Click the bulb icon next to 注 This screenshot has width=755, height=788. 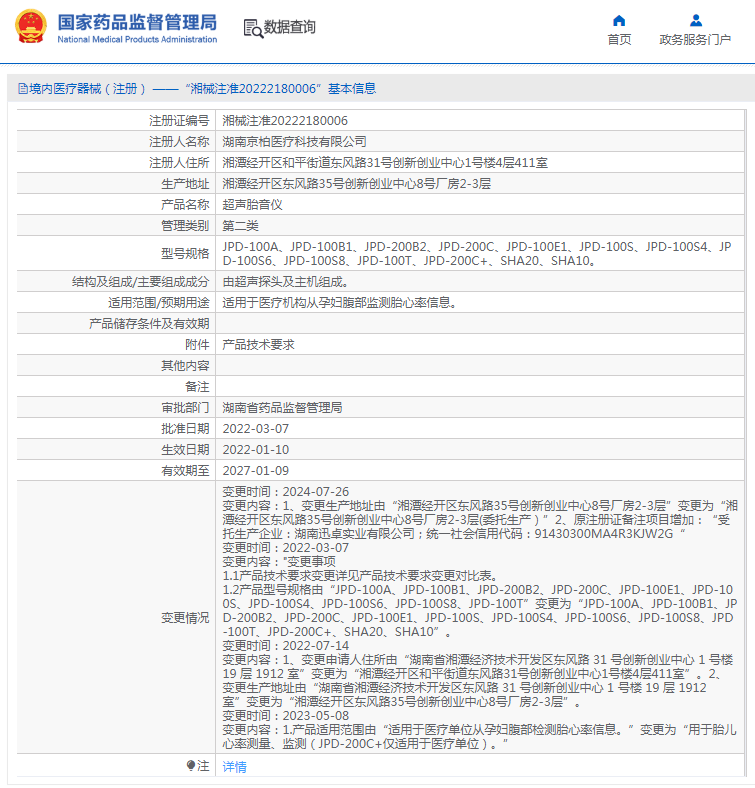point(191,765)
